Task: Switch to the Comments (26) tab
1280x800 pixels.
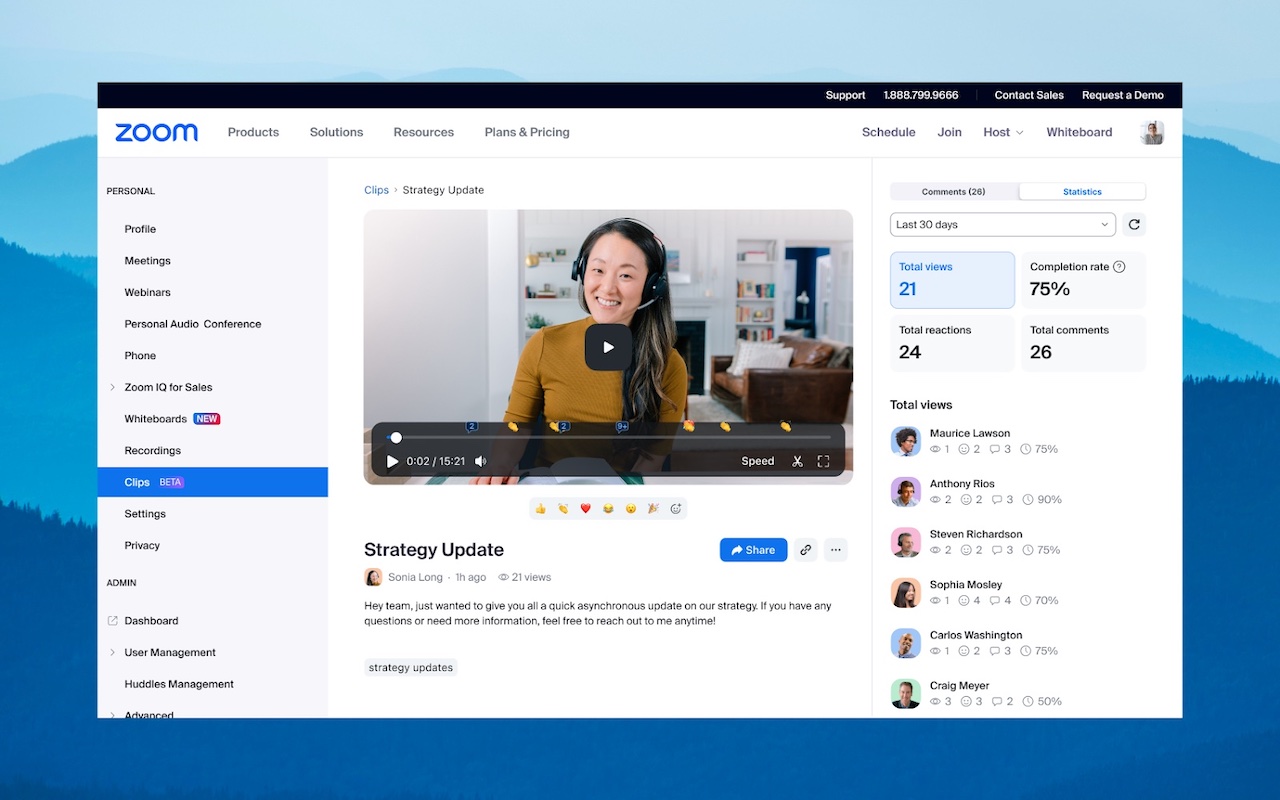Action: coord(953,192)
